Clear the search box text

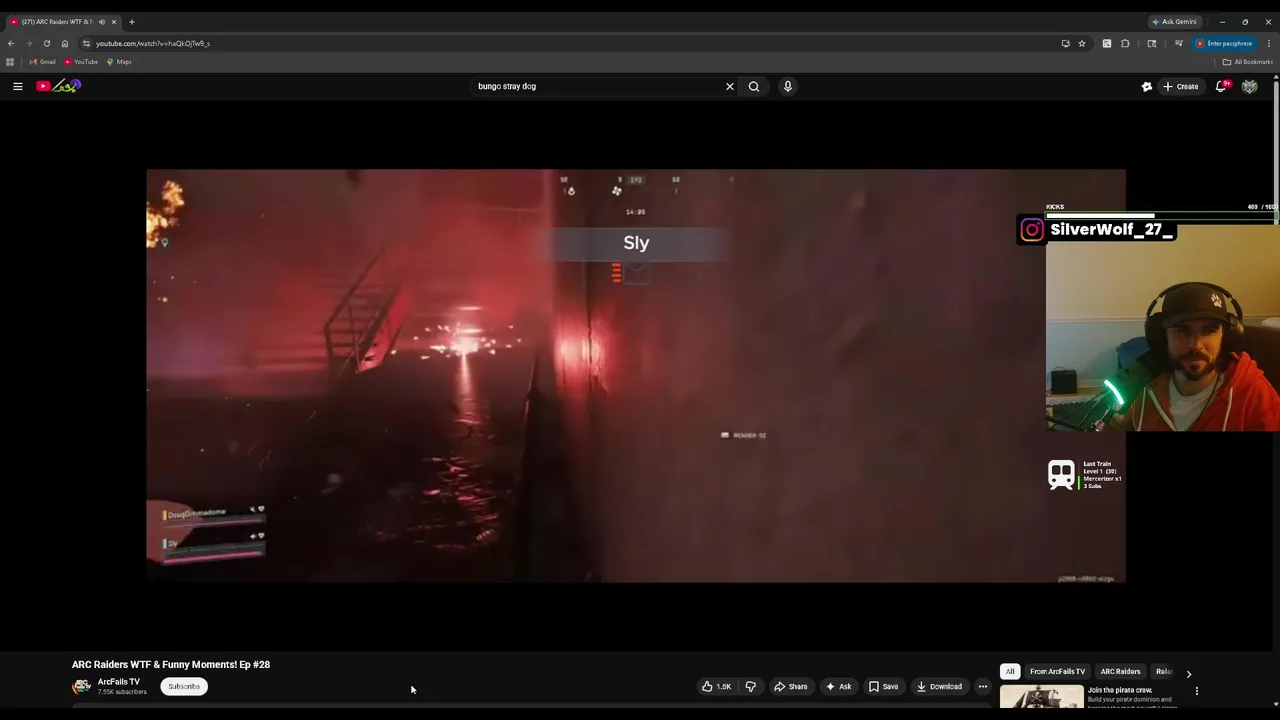(730, 86)
